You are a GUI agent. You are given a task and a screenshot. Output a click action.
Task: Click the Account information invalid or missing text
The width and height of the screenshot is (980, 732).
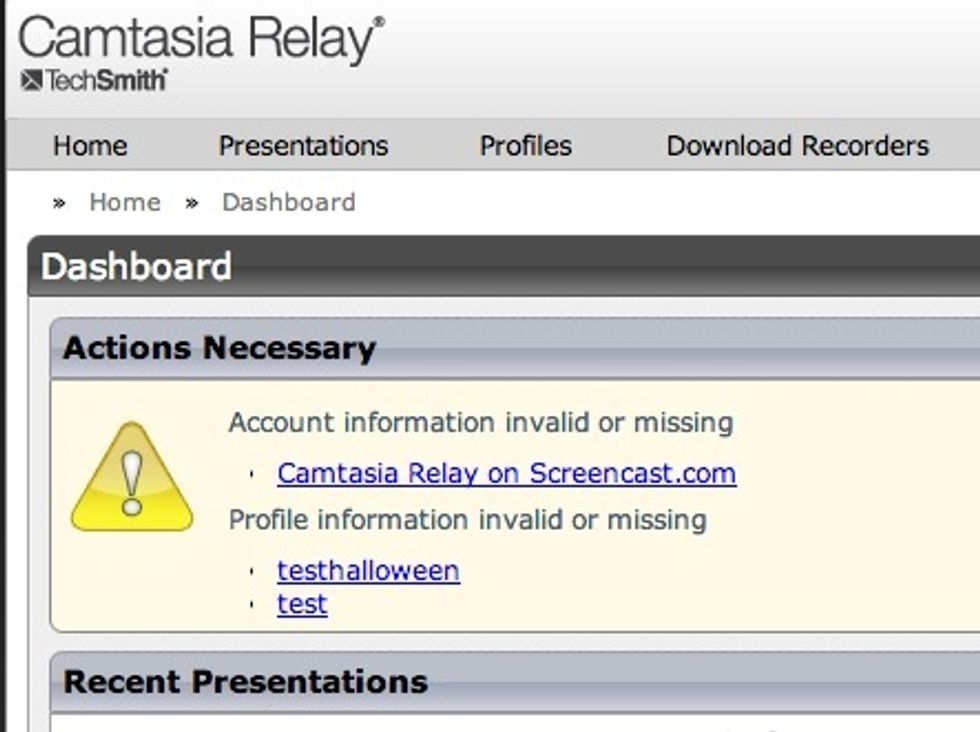point(480,422)
